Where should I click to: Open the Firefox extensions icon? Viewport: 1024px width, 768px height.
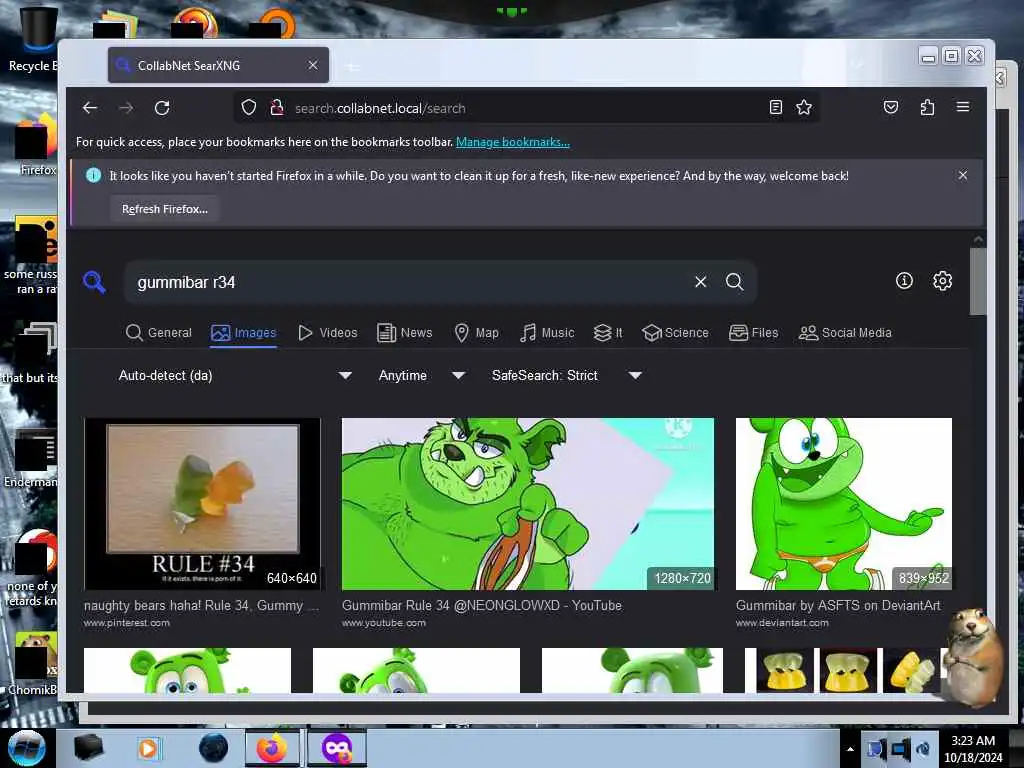(x=927, y=107)
